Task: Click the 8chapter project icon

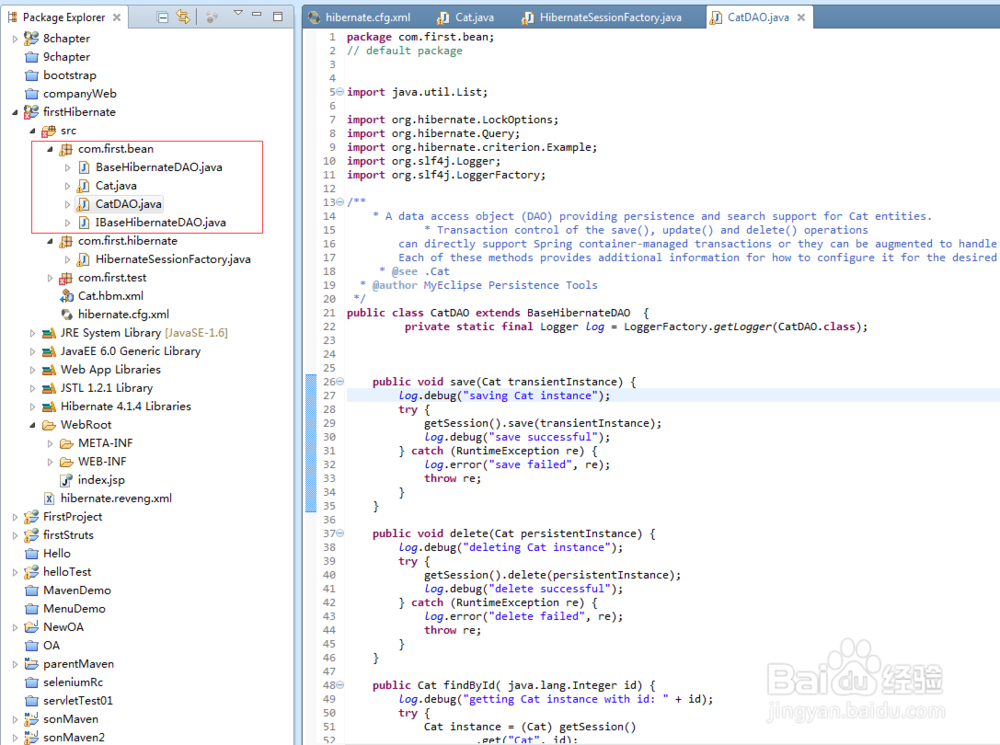Action: click(31, 38)
